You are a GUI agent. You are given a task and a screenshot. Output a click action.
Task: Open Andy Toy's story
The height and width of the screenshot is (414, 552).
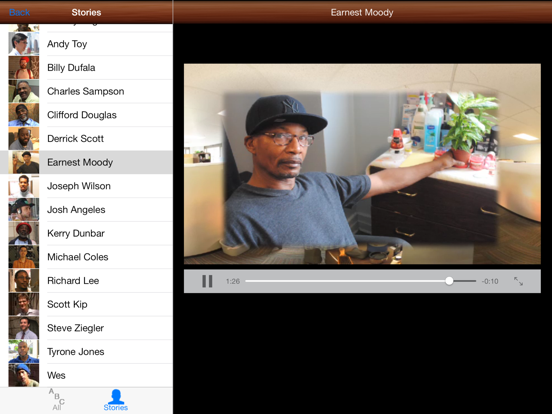[86, 44]
